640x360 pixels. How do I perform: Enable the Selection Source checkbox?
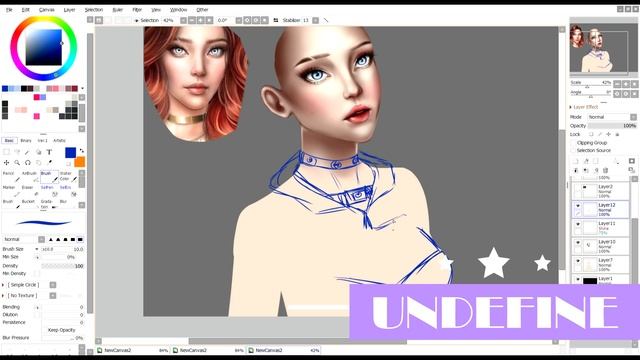coord(573,150)
